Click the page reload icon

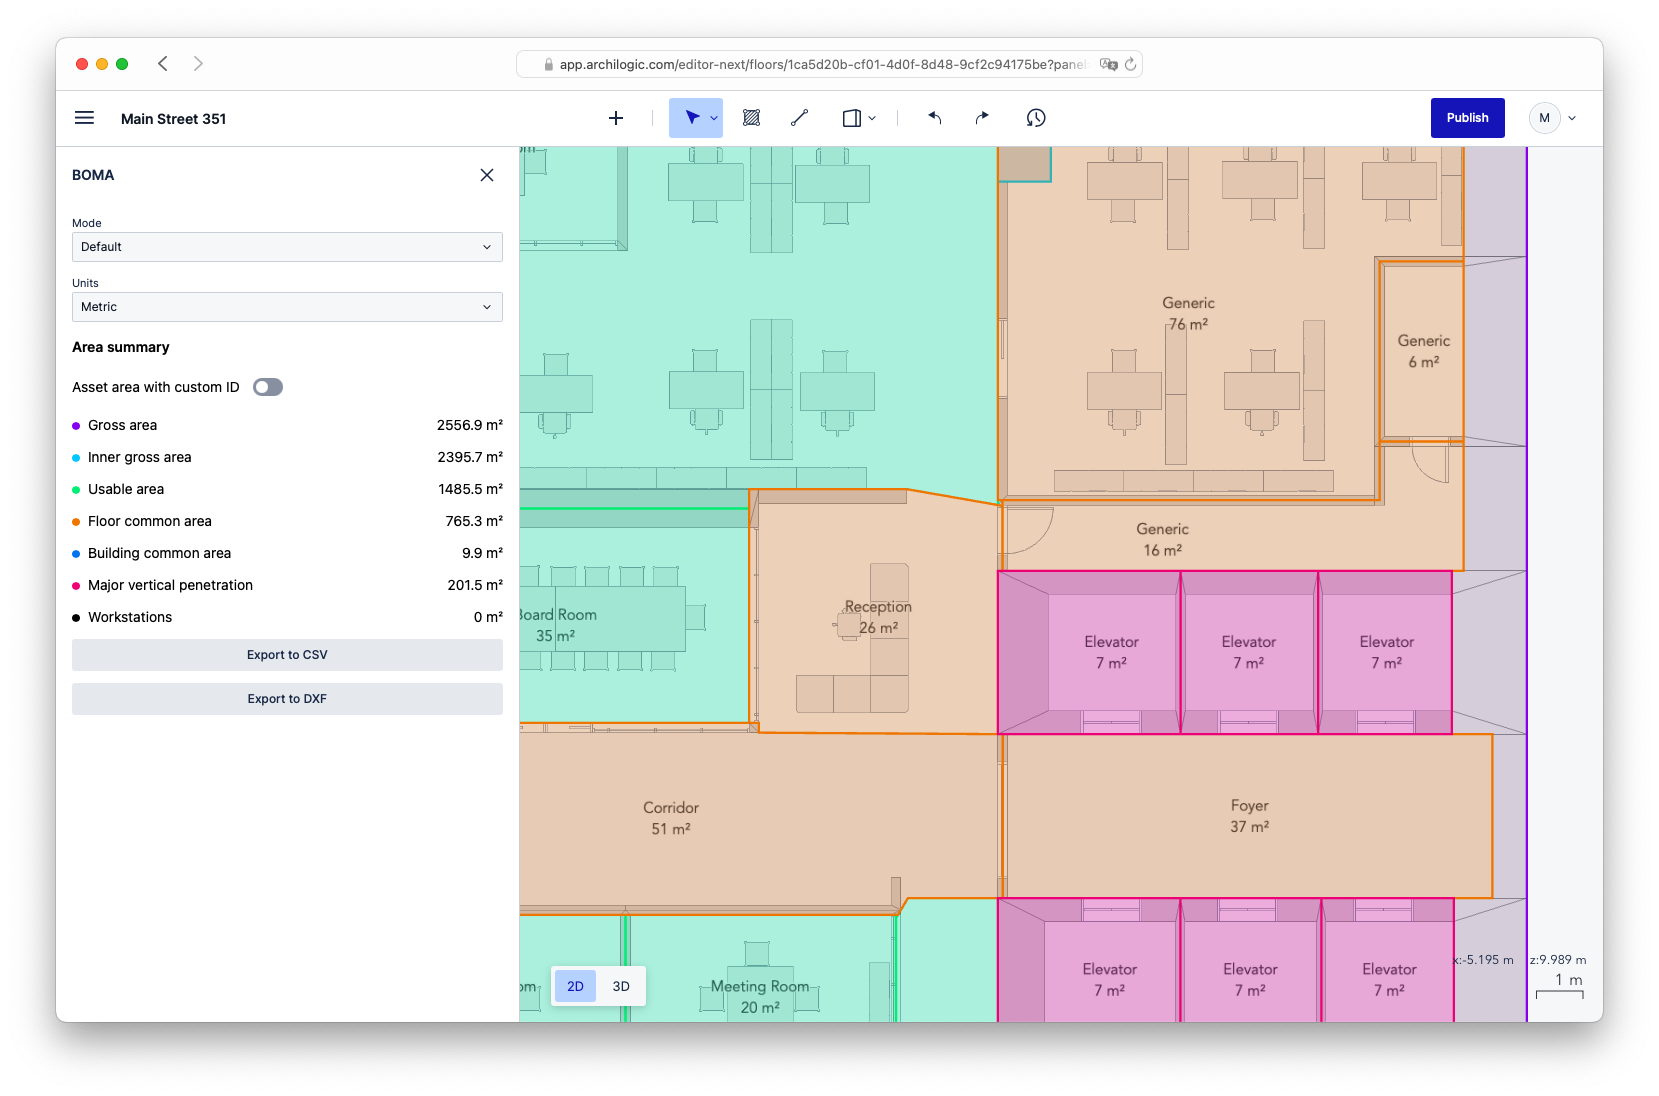coord(1131,64)
